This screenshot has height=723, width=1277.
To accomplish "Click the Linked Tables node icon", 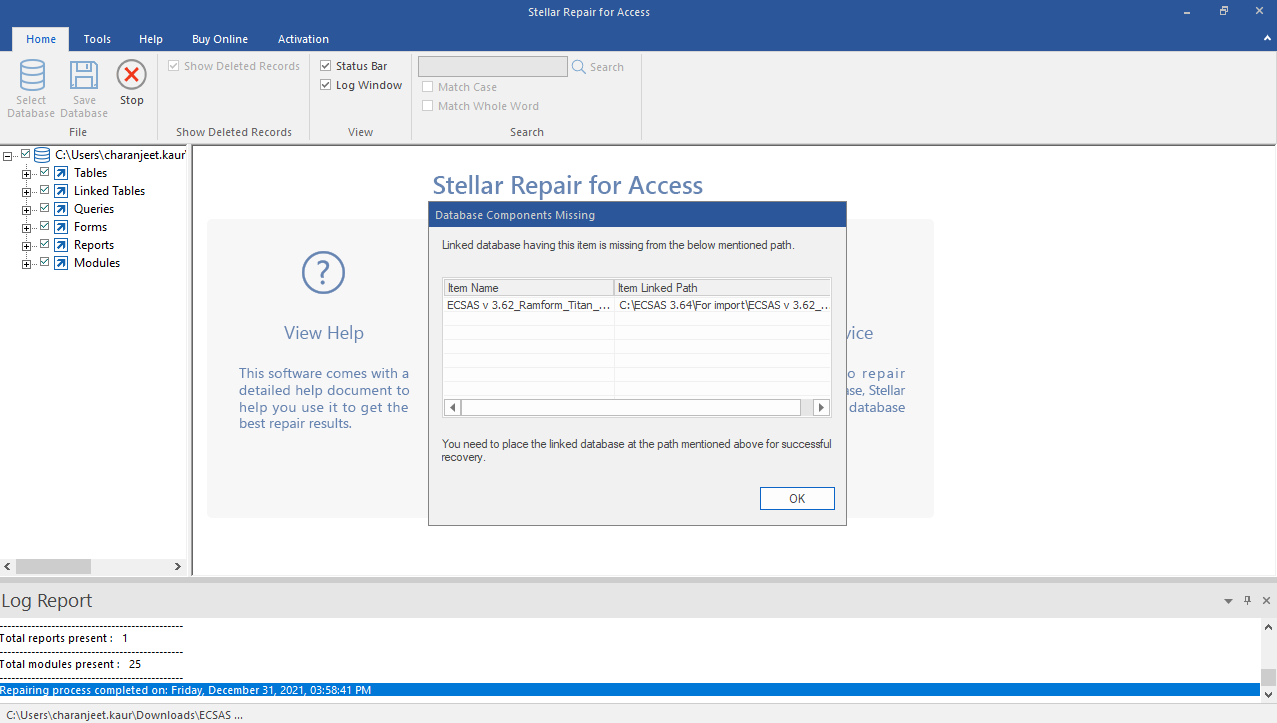I will pos(61,191).
